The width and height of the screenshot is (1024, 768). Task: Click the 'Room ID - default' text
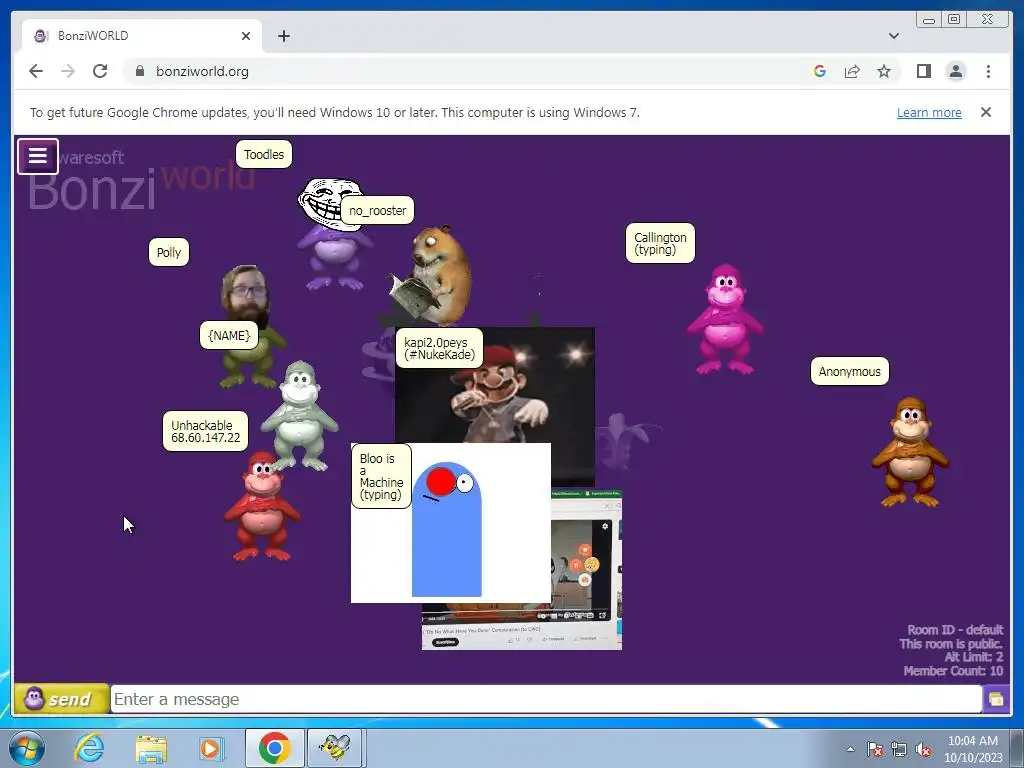pyautogui.click(x=955, y=630)
